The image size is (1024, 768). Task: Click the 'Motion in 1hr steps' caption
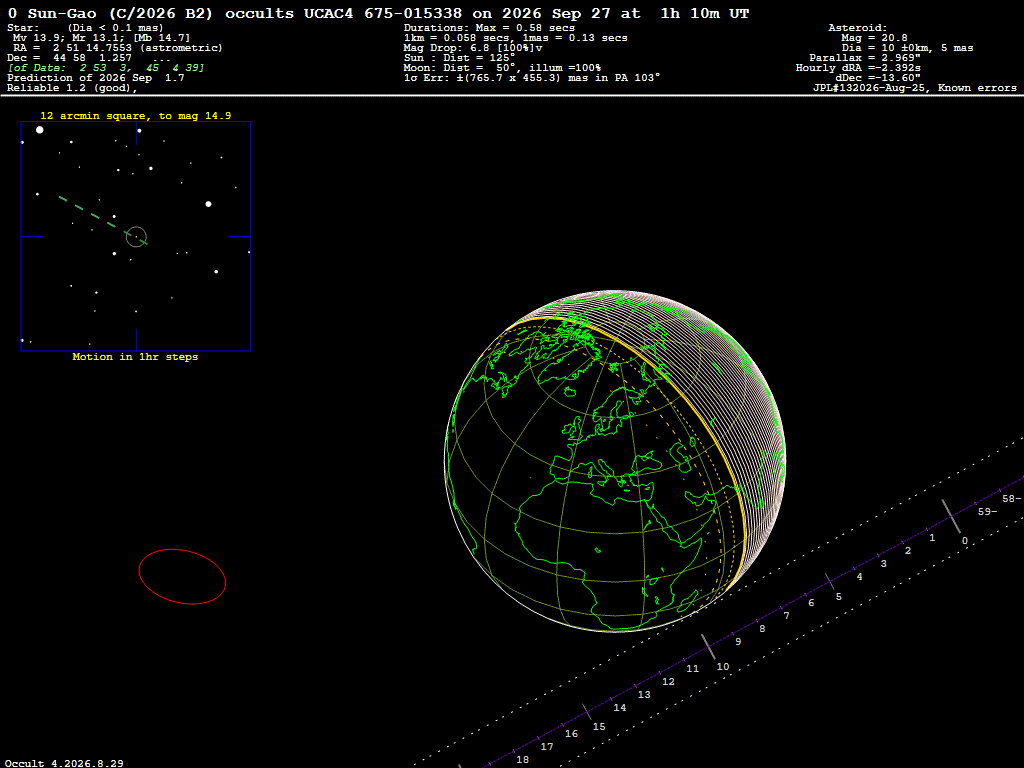[x=135, y=357]
